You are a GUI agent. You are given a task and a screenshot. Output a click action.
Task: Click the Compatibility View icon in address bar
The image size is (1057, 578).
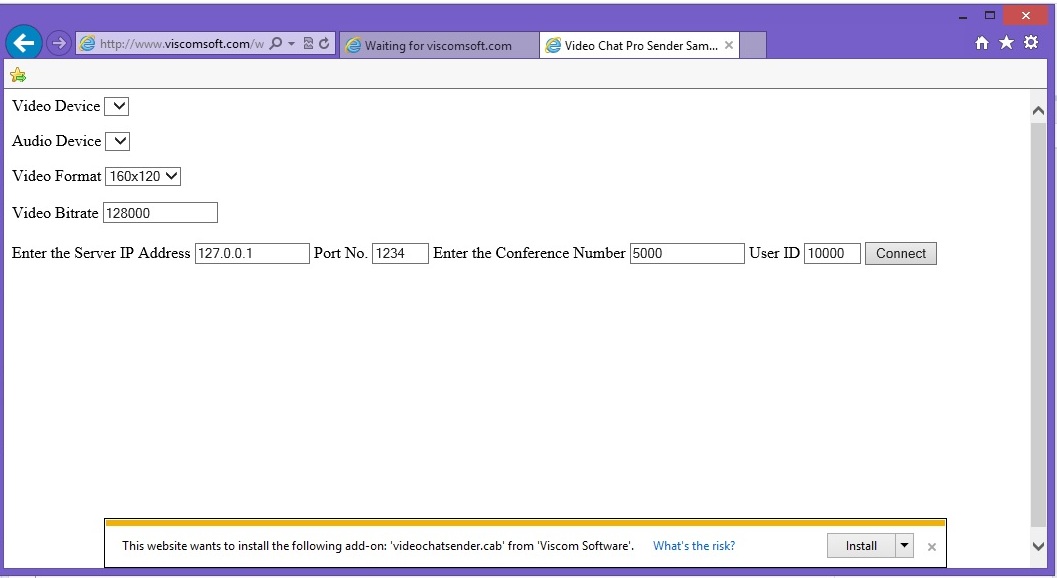click(308, 44)
